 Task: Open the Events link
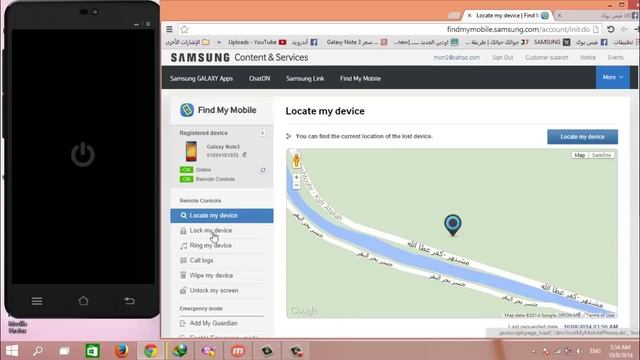point(616,58)
